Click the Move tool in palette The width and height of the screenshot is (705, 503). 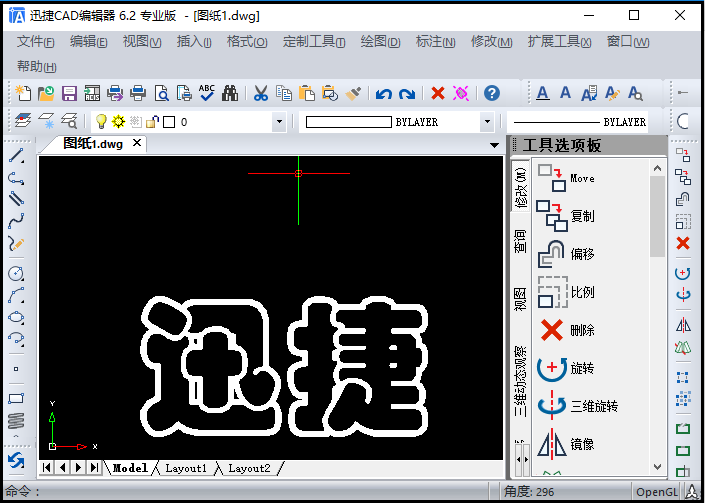[567, 178]
